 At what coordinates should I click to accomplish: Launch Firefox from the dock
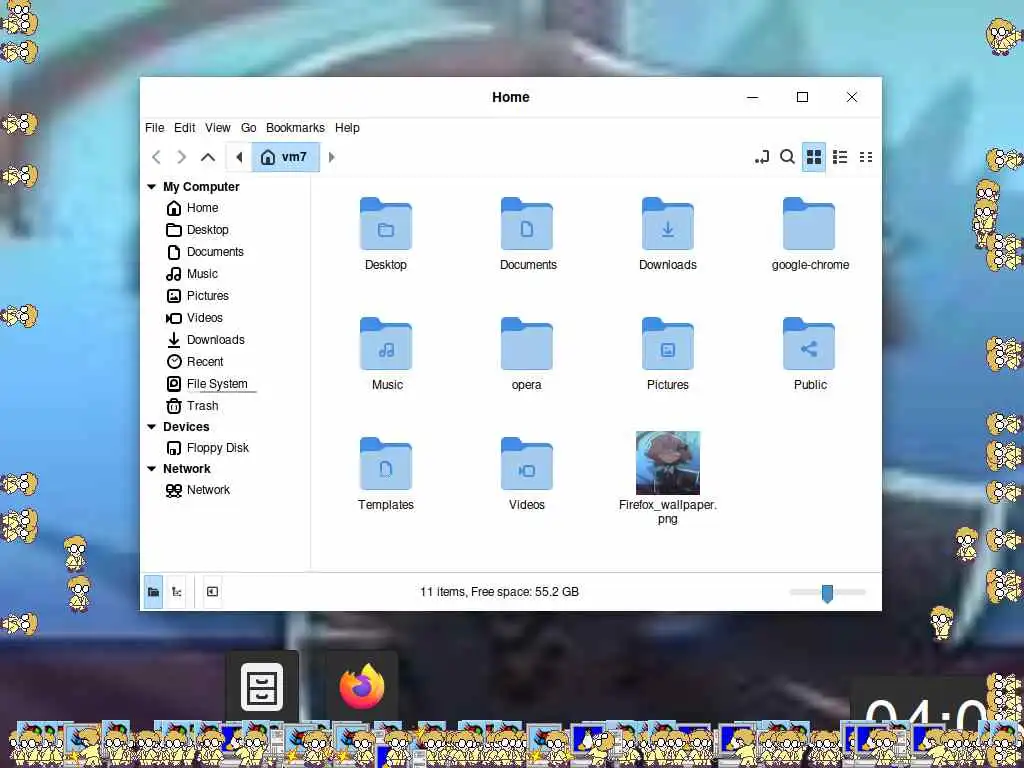click(362, 686)
